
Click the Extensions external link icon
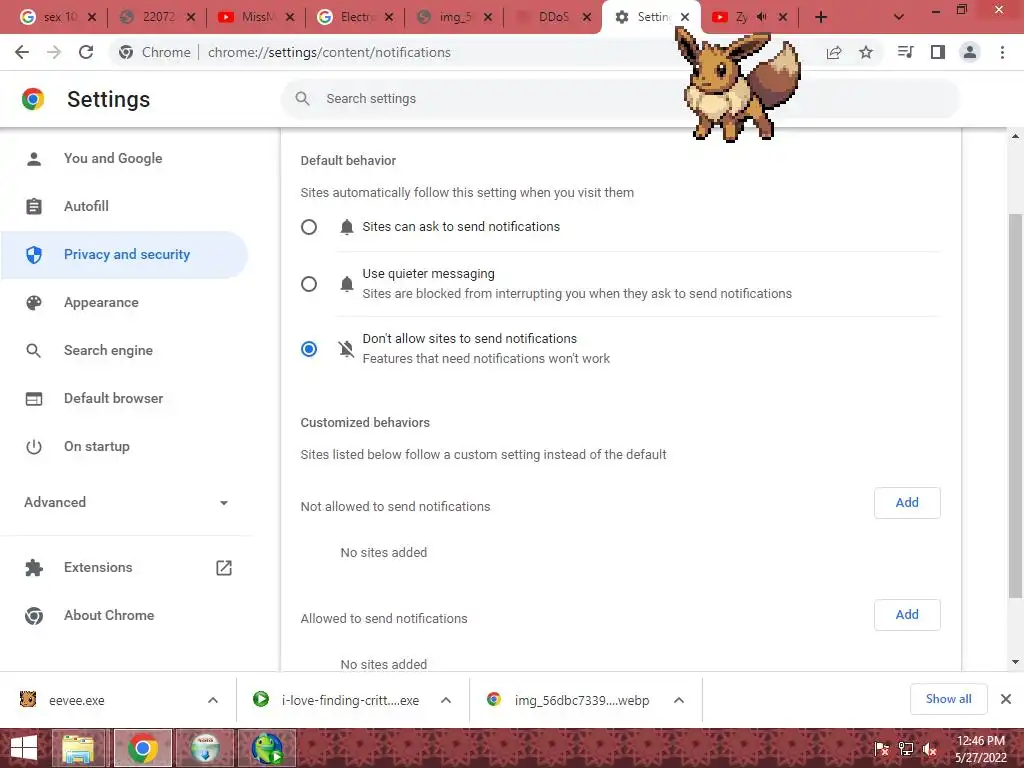[224, 568]
